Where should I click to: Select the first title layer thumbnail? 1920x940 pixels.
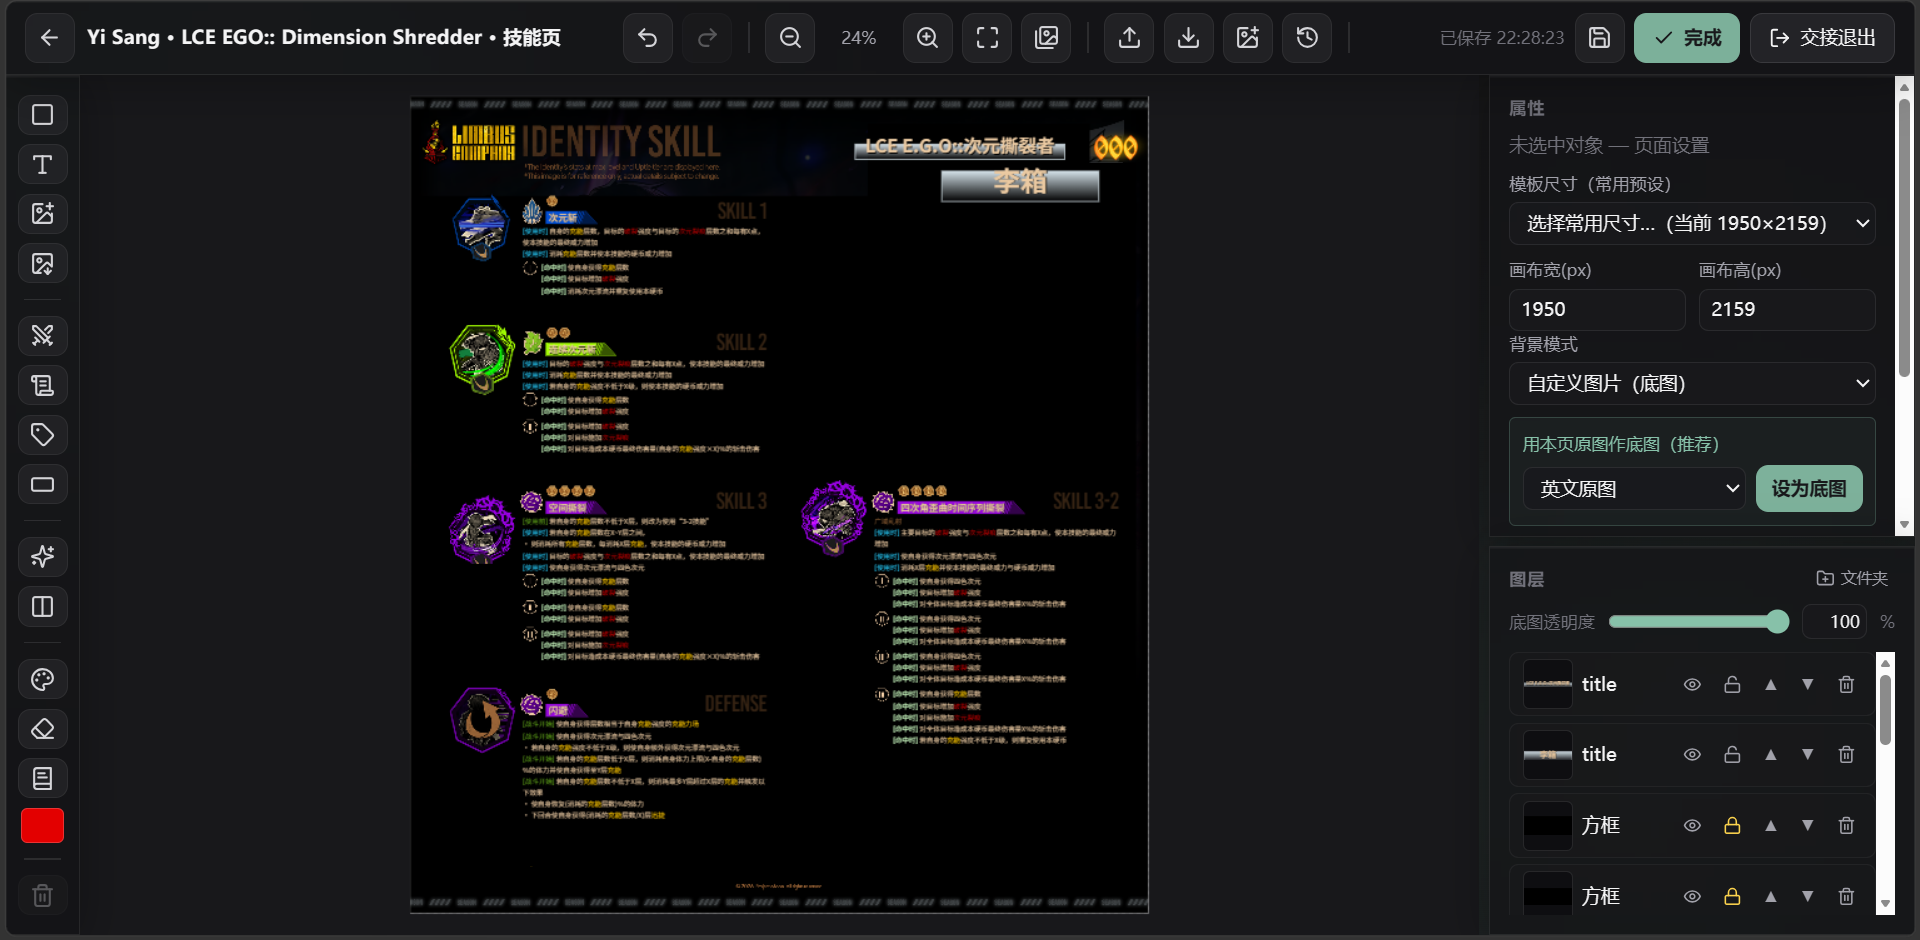click(1548, 685)
